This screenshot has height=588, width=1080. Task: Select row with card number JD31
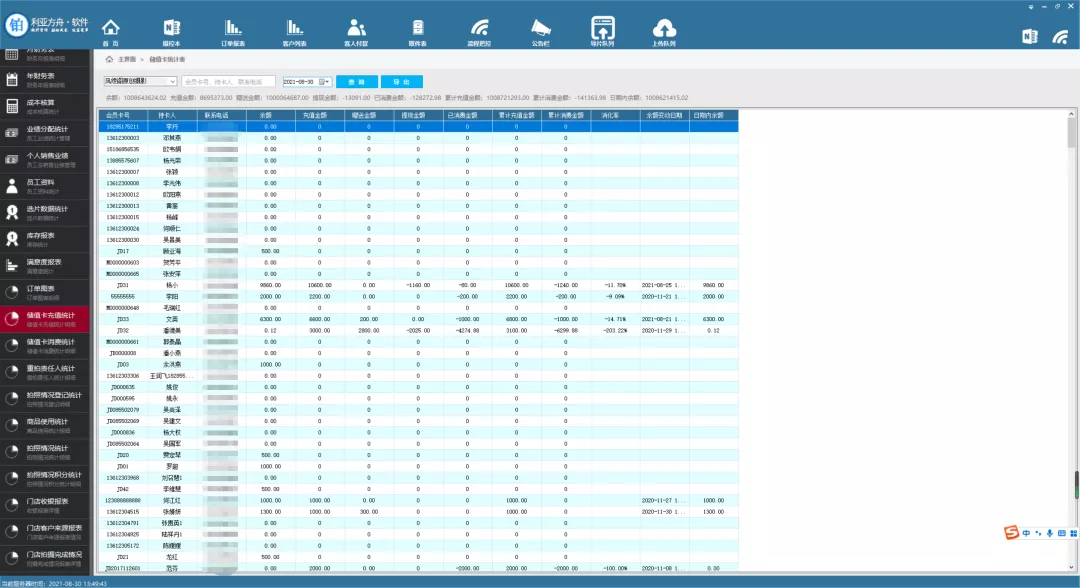[418, 285]
